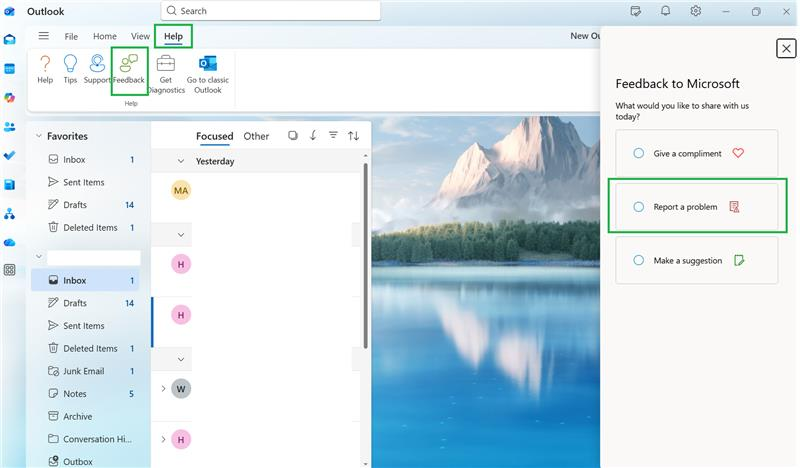Select the Help ribbon tab
Viewport: 800px width, 468px height.
(173, 36)
